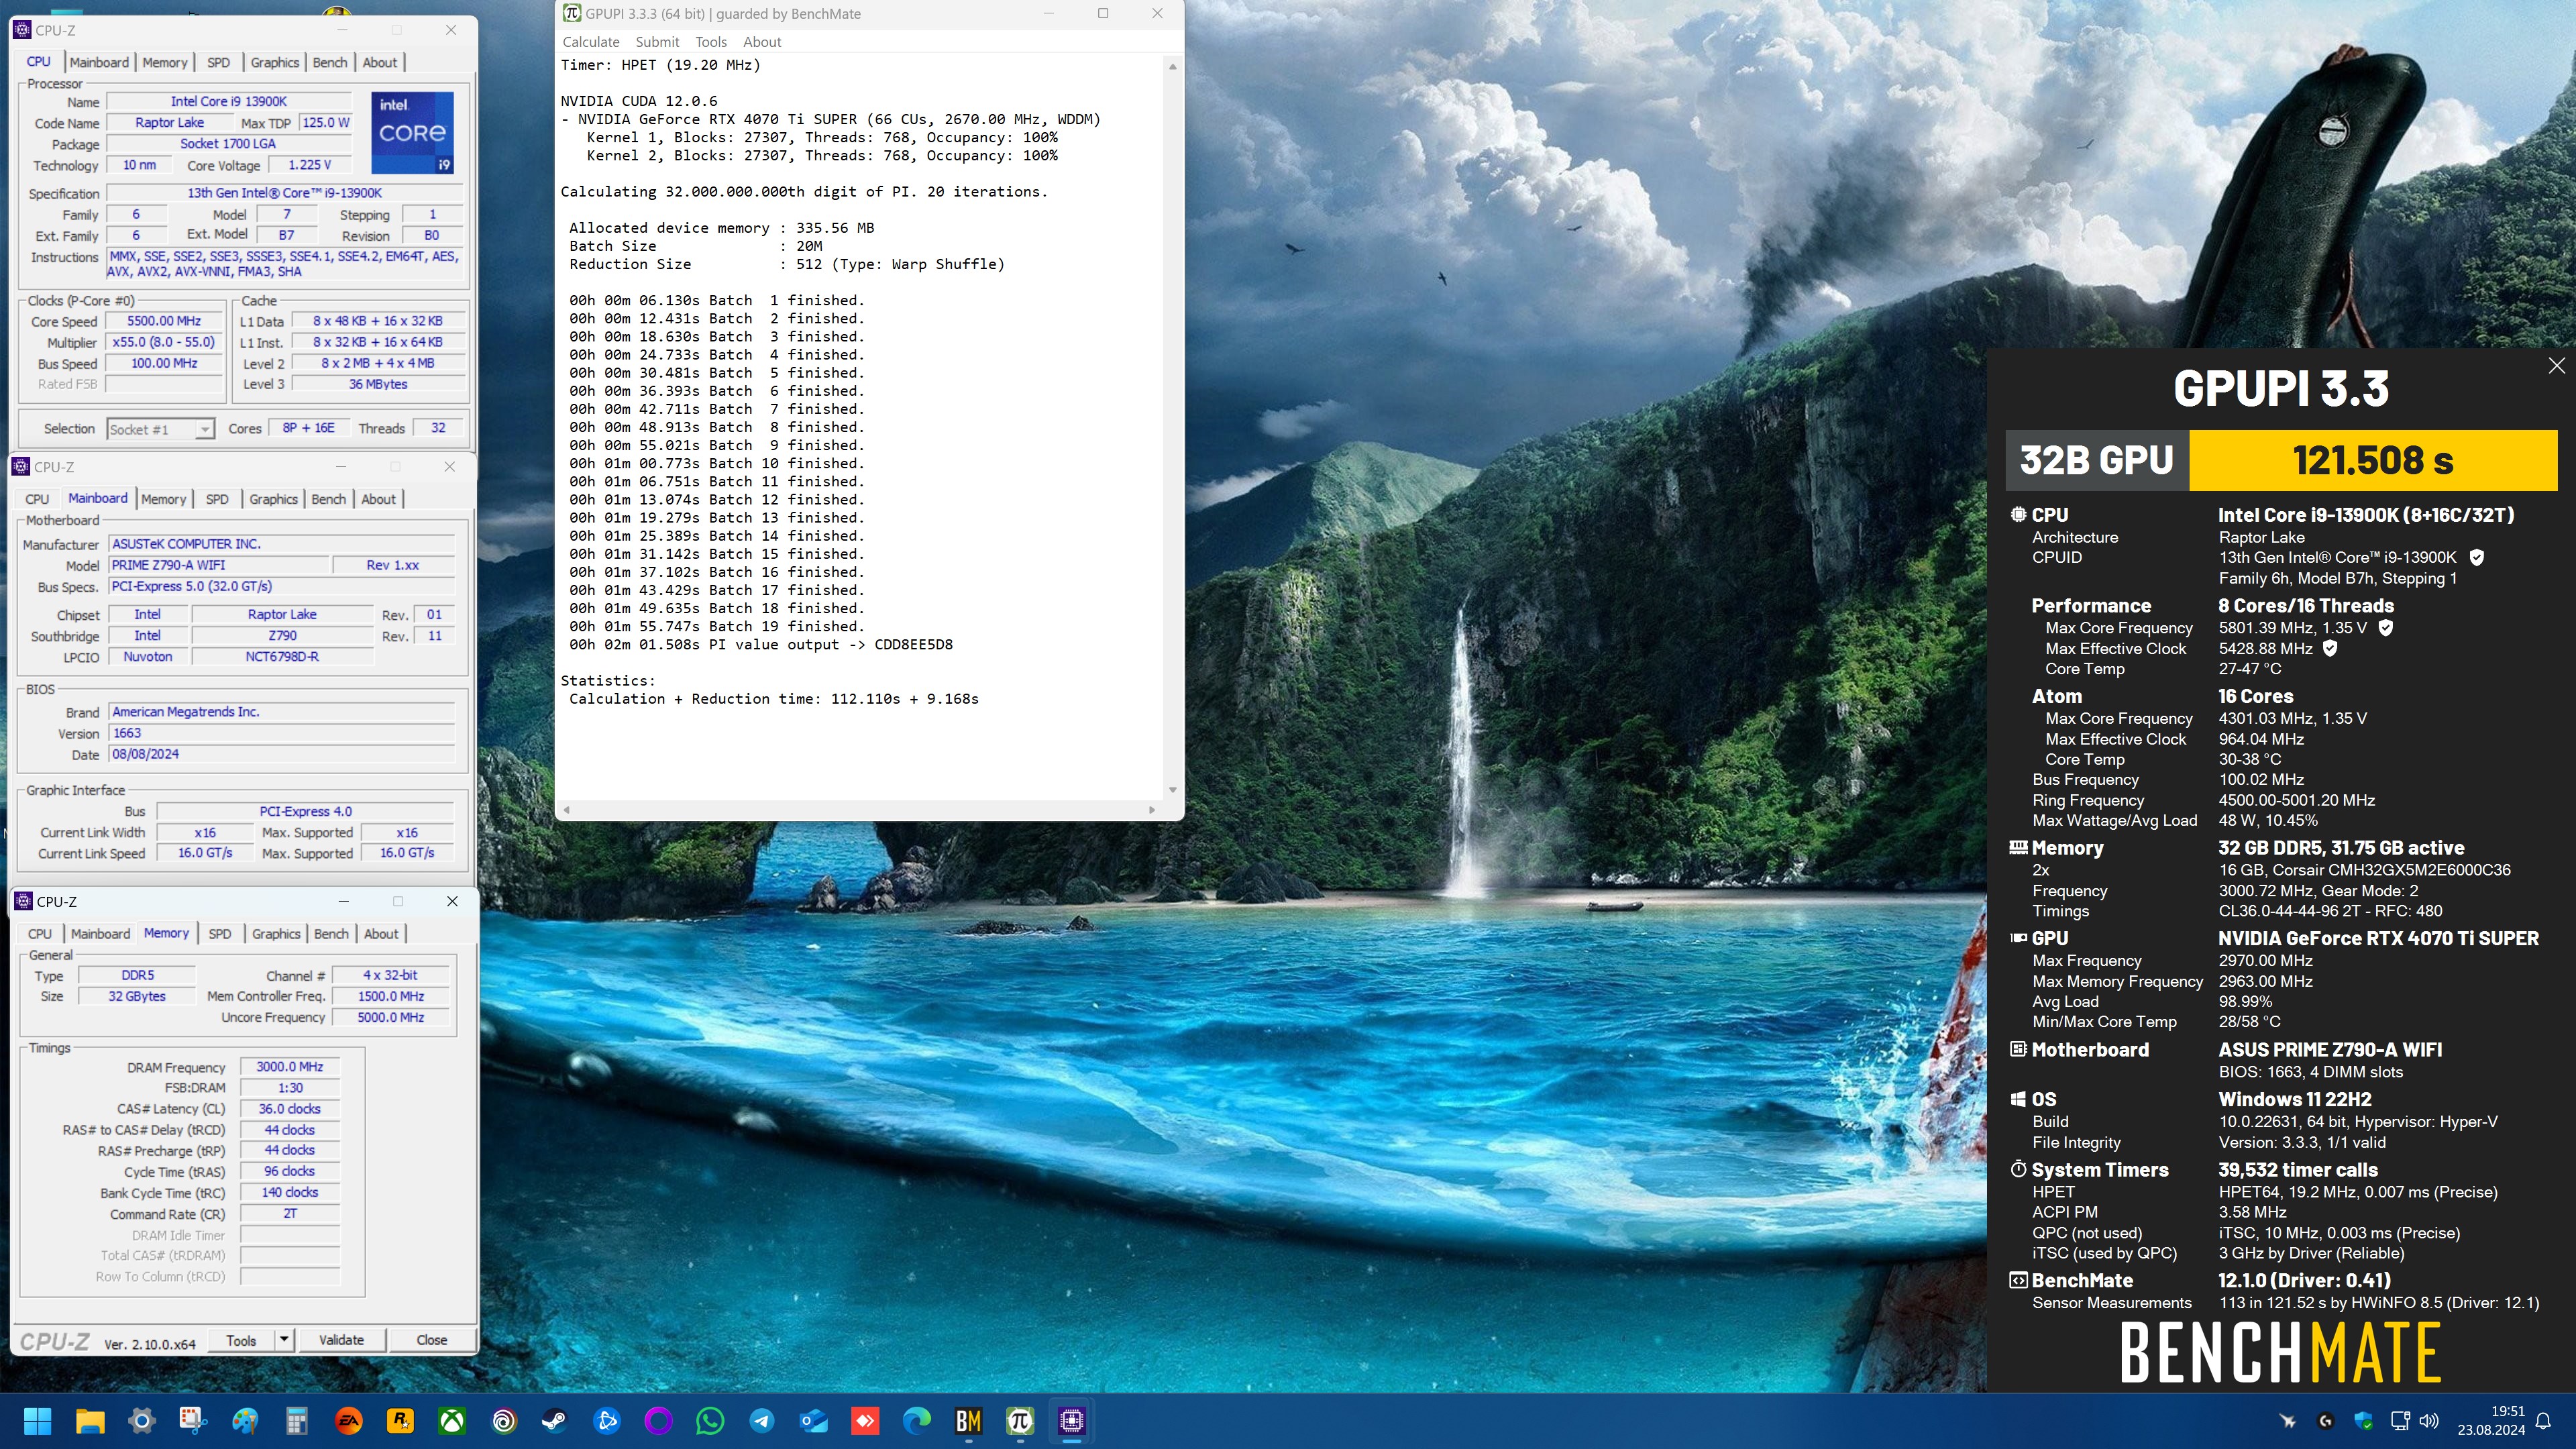Click the Intel Core i9 13900K name field
The height and width of the screenshot is (1449, 2576).
[229, 102]
